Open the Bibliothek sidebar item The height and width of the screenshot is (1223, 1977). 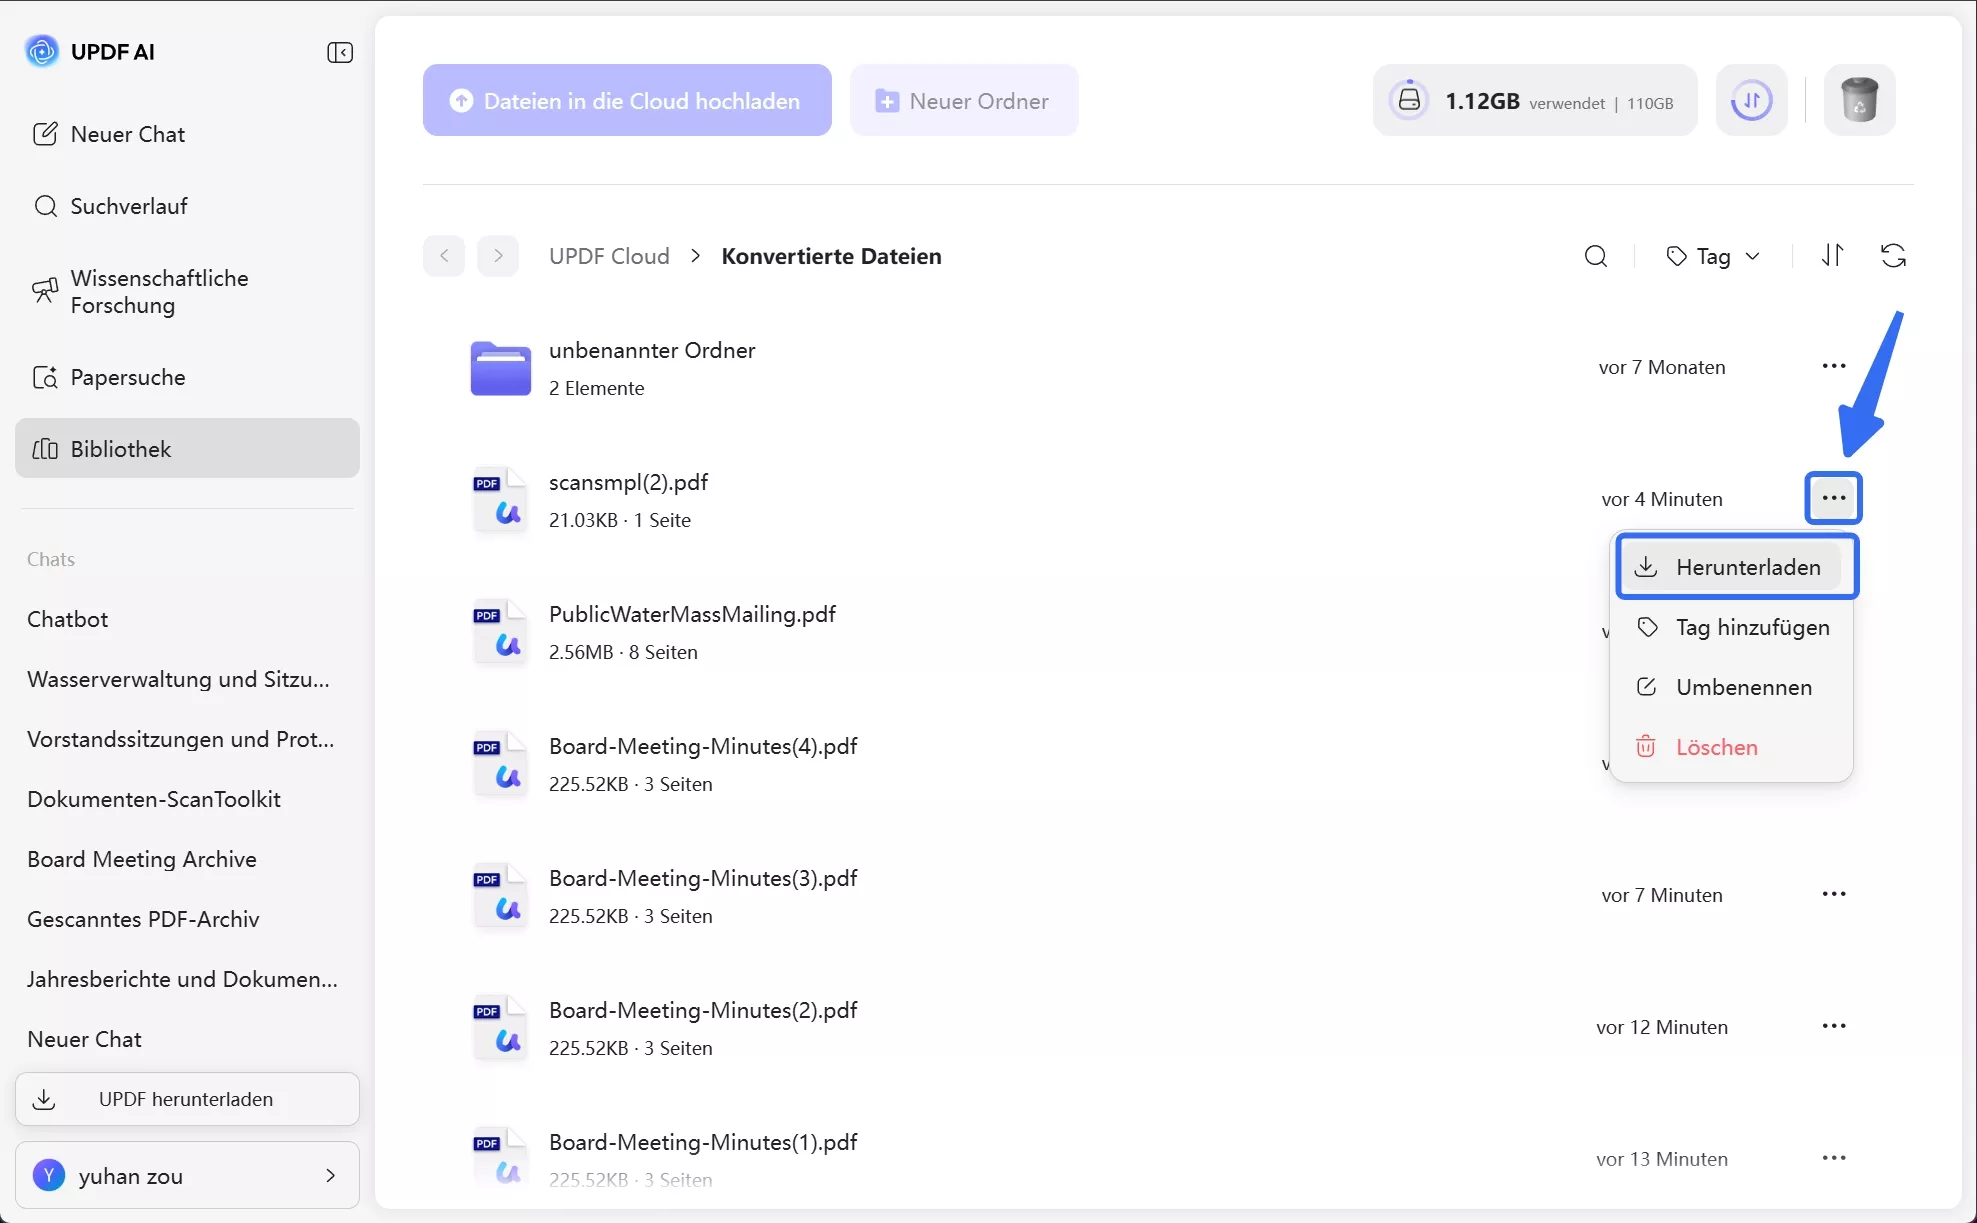pyautogui.click(x=187, y=448)
